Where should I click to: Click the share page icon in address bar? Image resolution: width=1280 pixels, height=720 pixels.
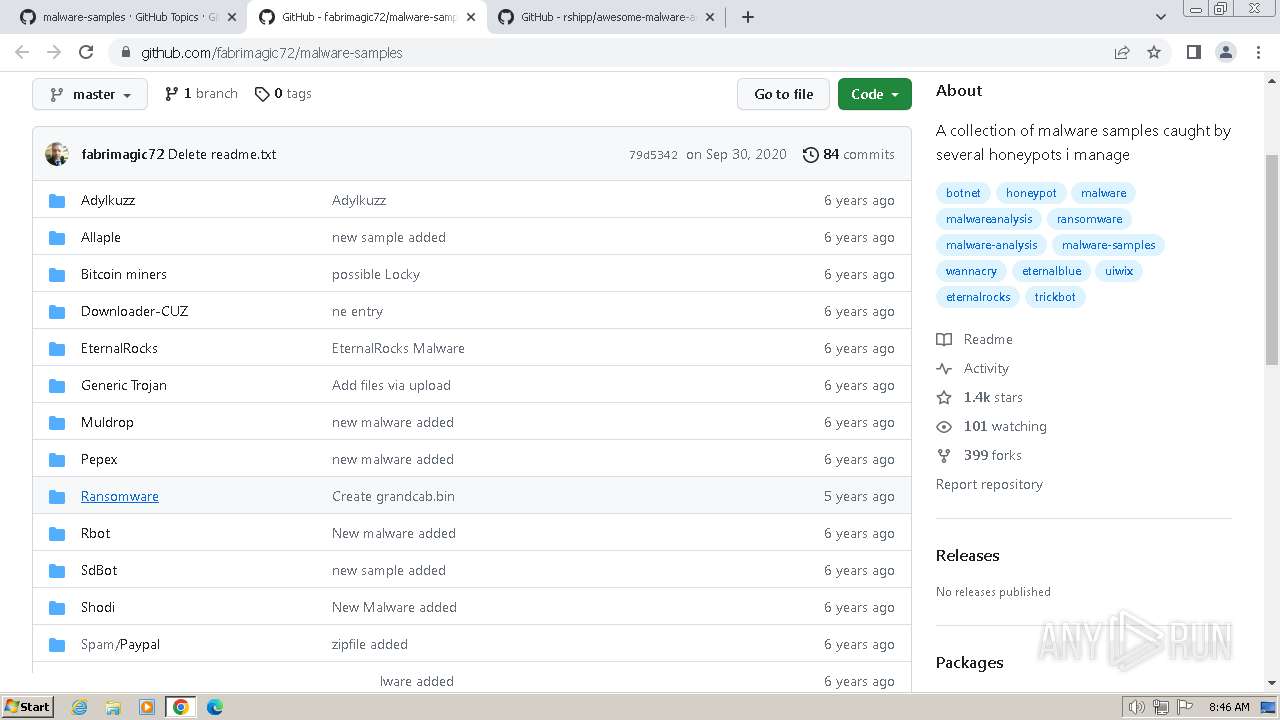click(1122, 53)
